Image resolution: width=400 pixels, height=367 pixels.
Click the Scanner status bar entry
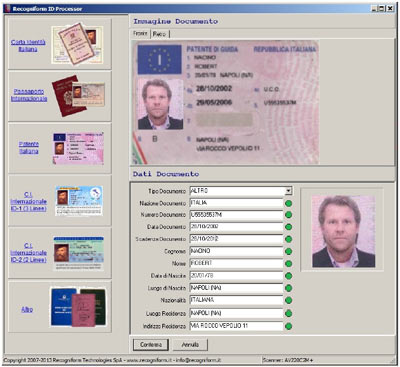(288, 360)
